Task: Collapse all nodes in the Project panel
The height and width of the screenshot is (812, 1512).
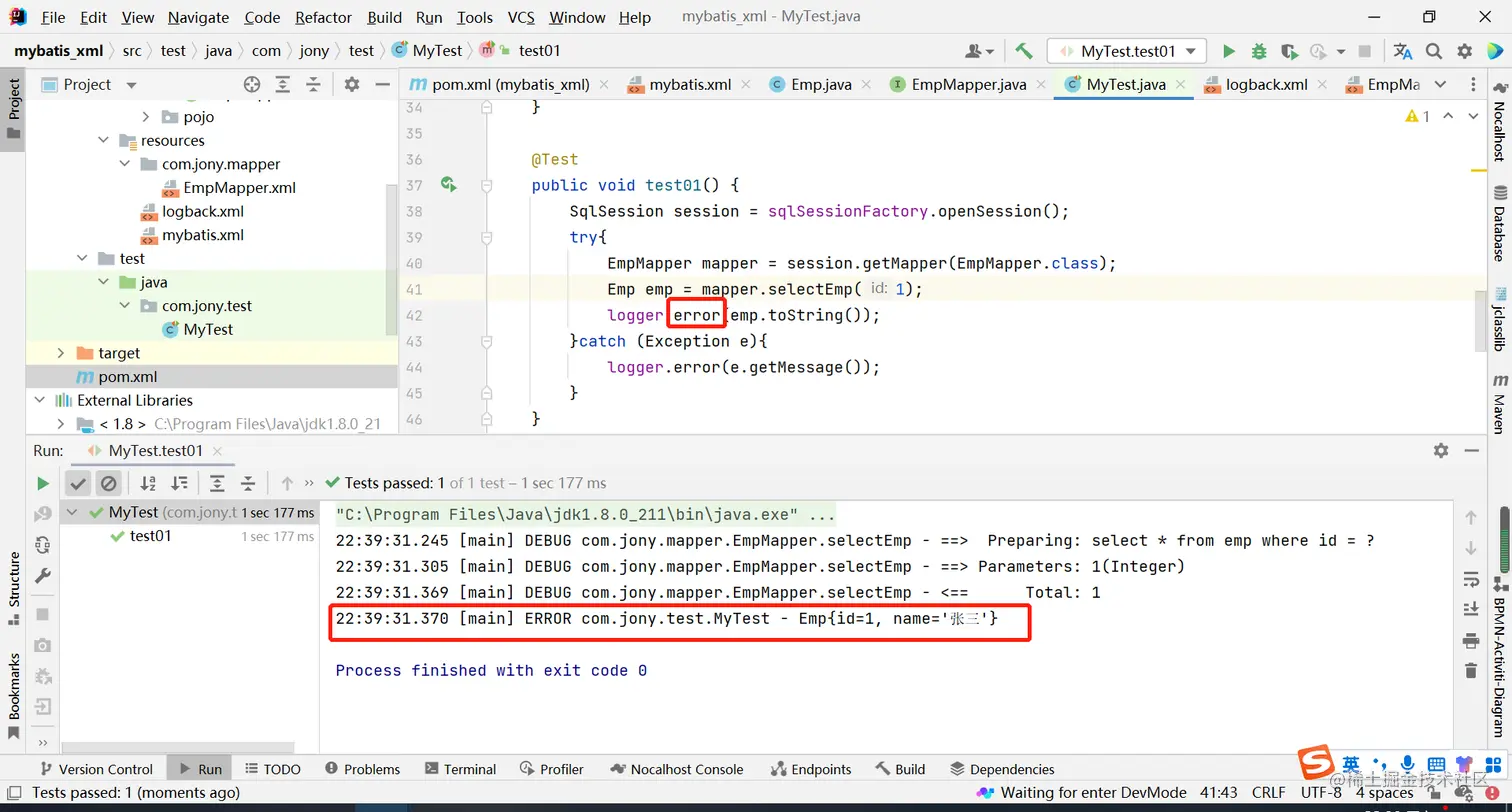Action: tap(313, 85)
